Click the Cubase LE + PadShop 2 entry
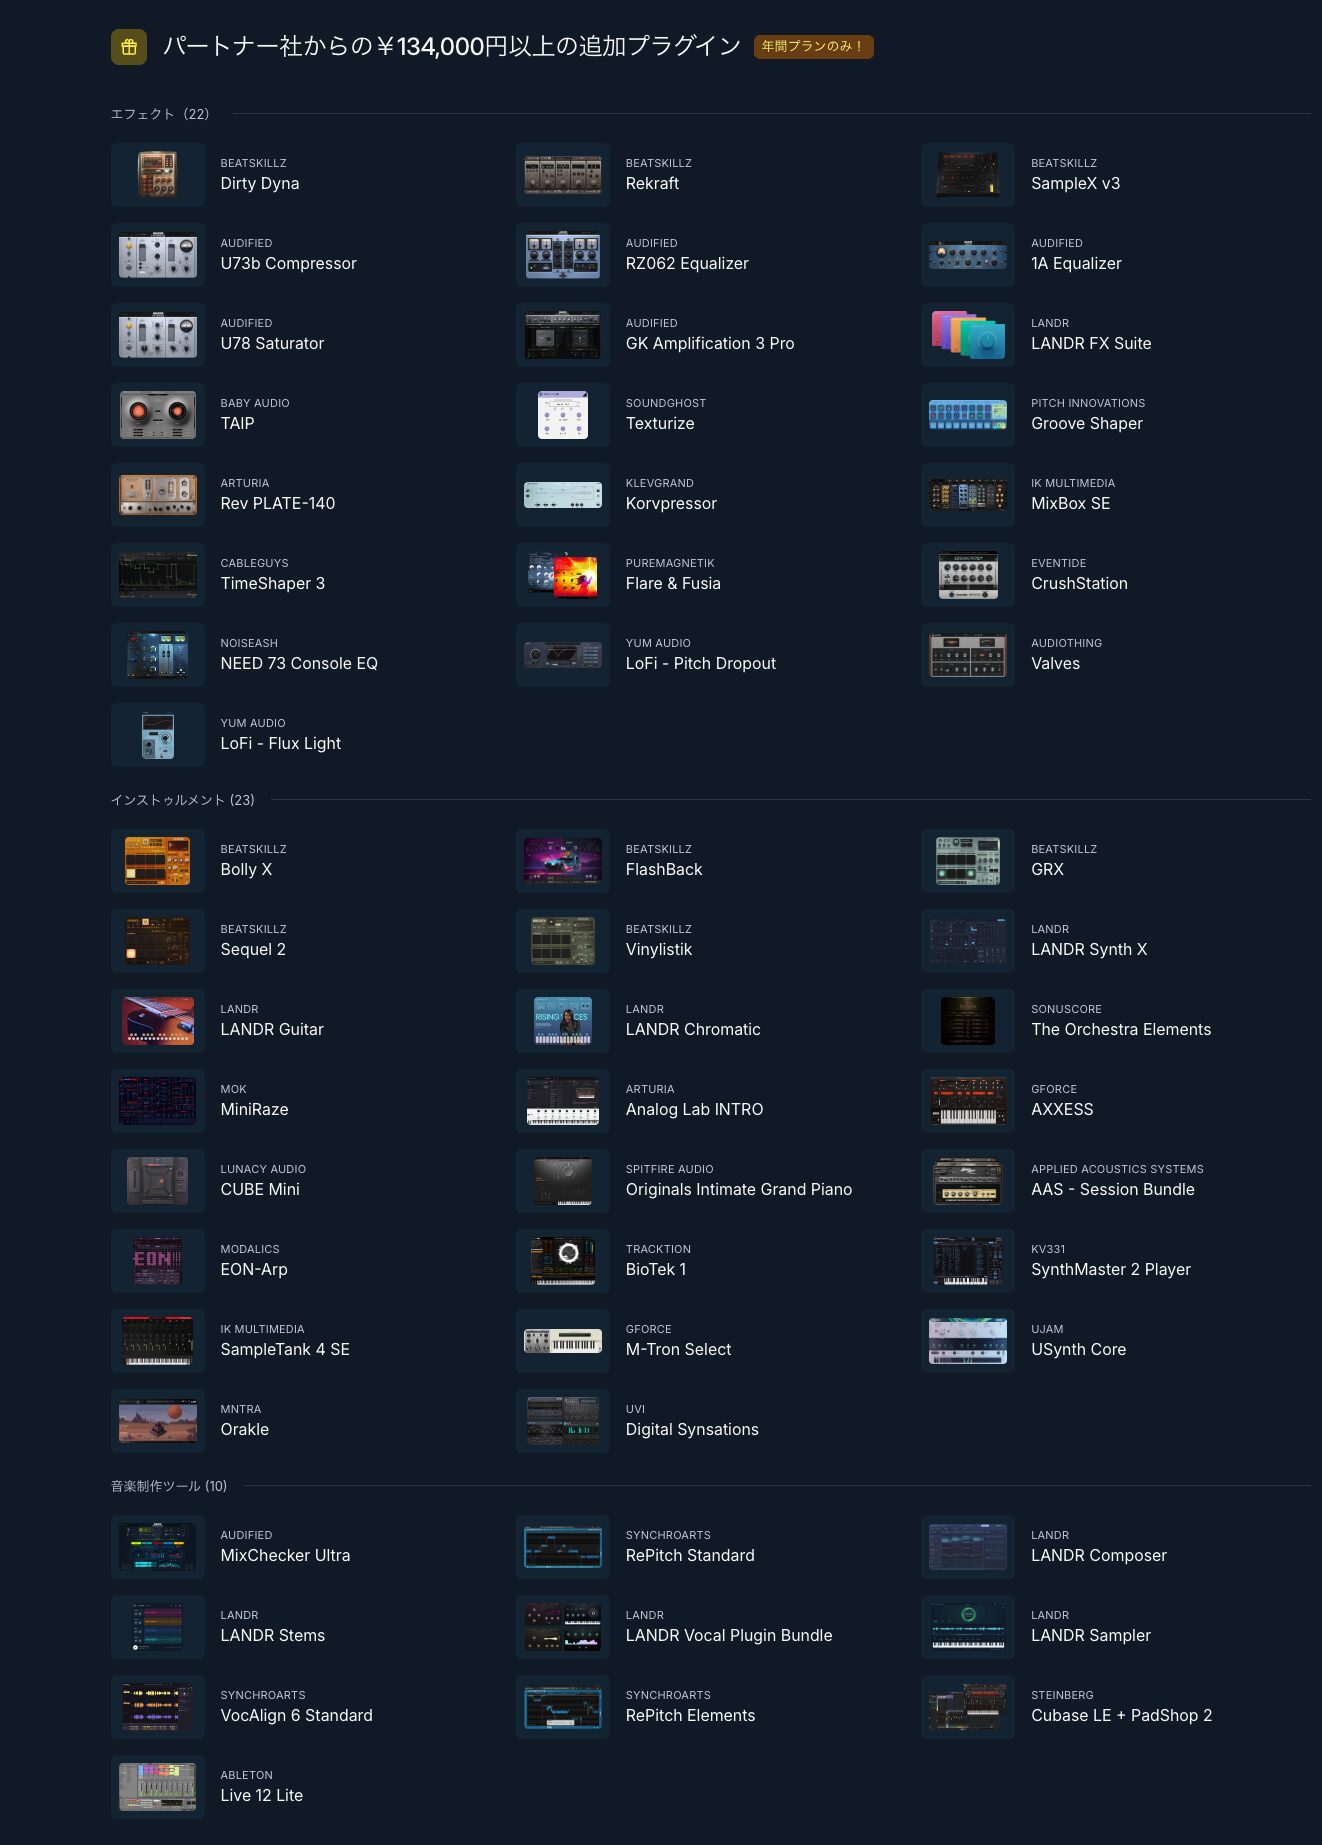The width and height of the screenshot is (1322, 1845). click(1121, 1715)
